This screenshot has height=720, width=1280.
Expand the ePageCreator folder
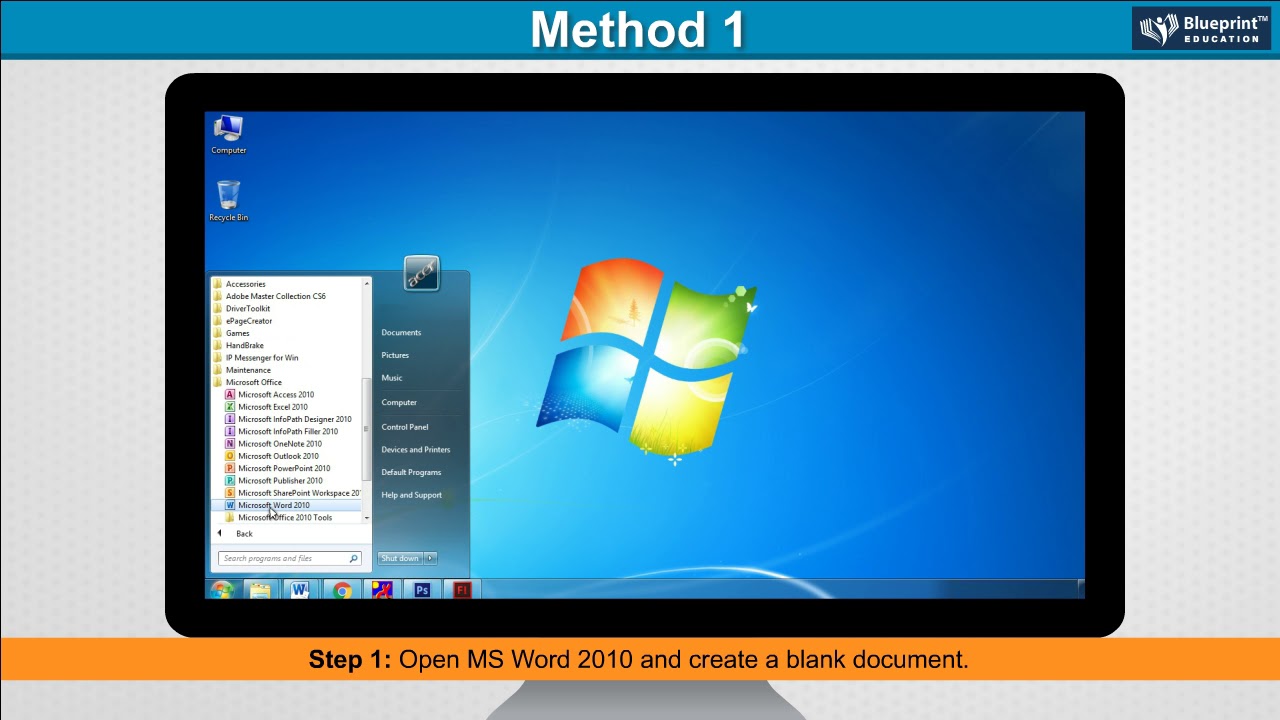point(243,321)
